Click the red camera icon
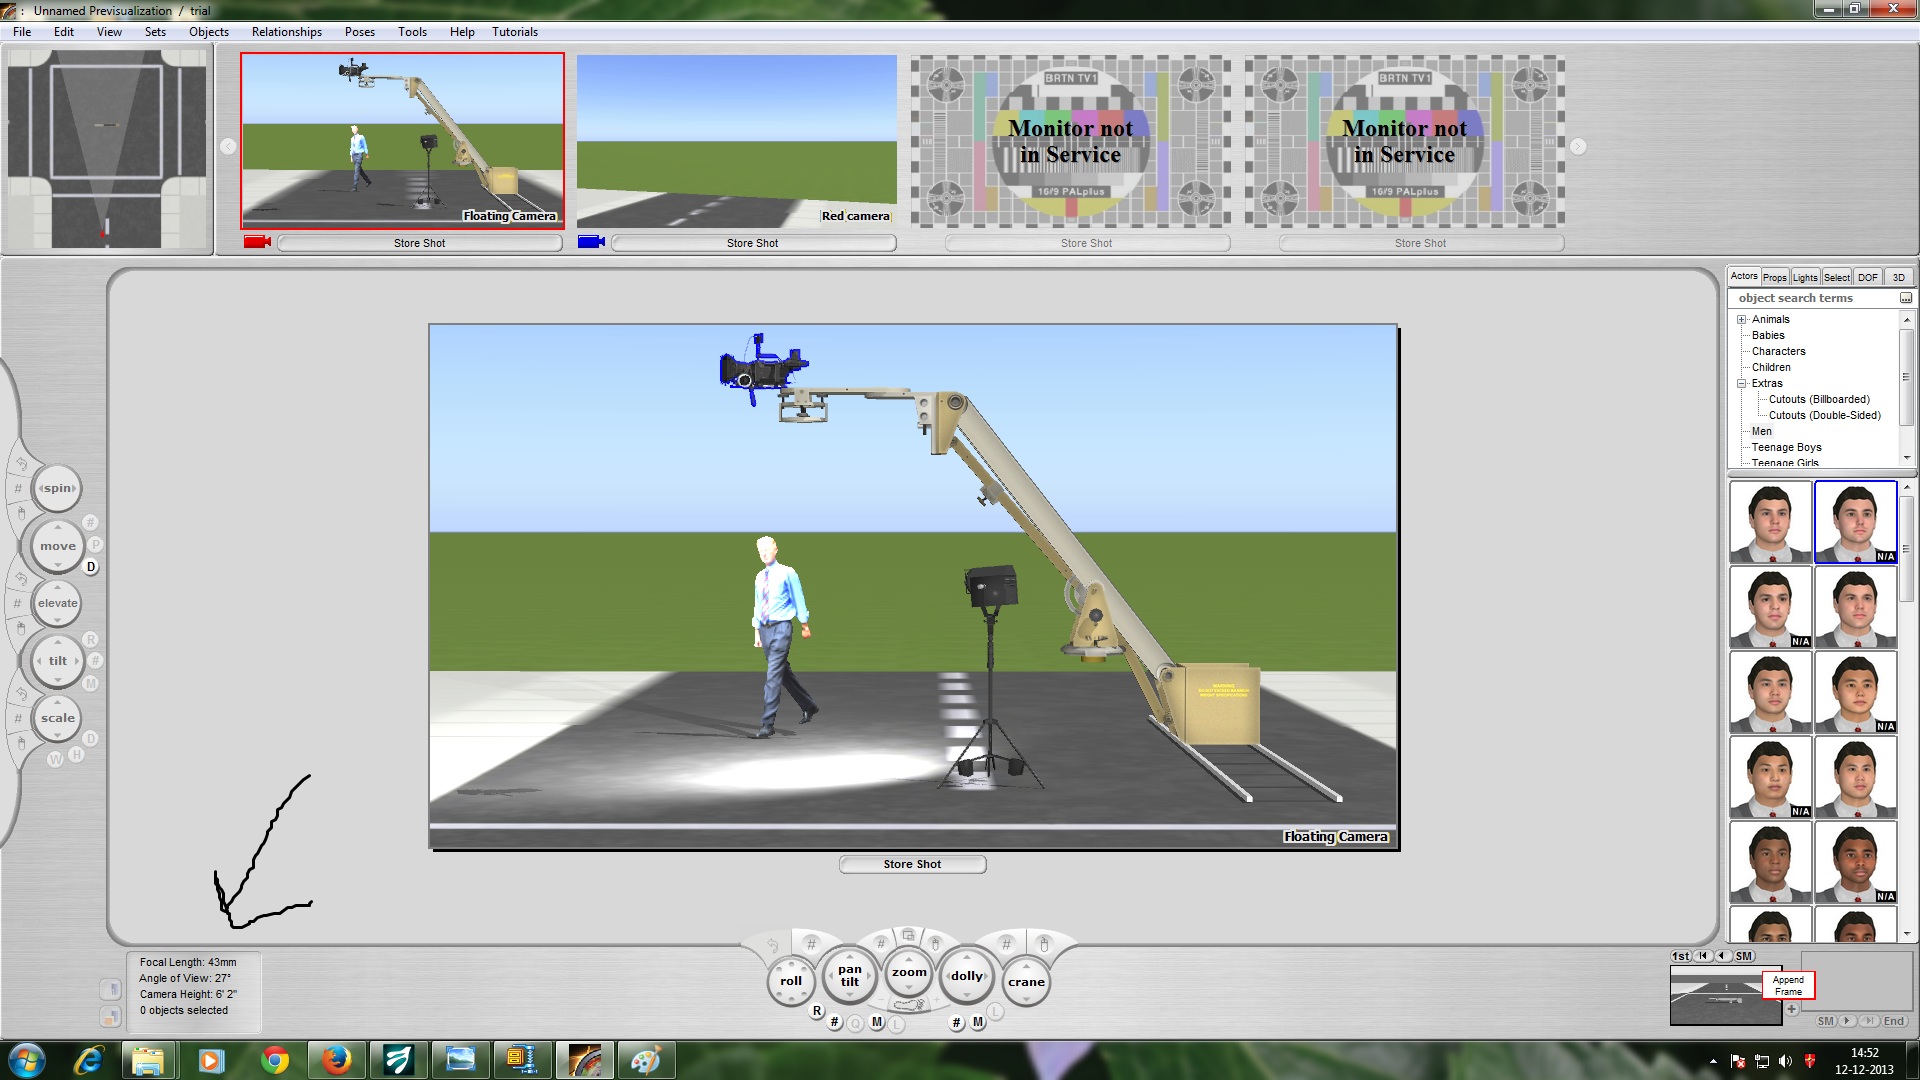 click(x=257, y=242)
